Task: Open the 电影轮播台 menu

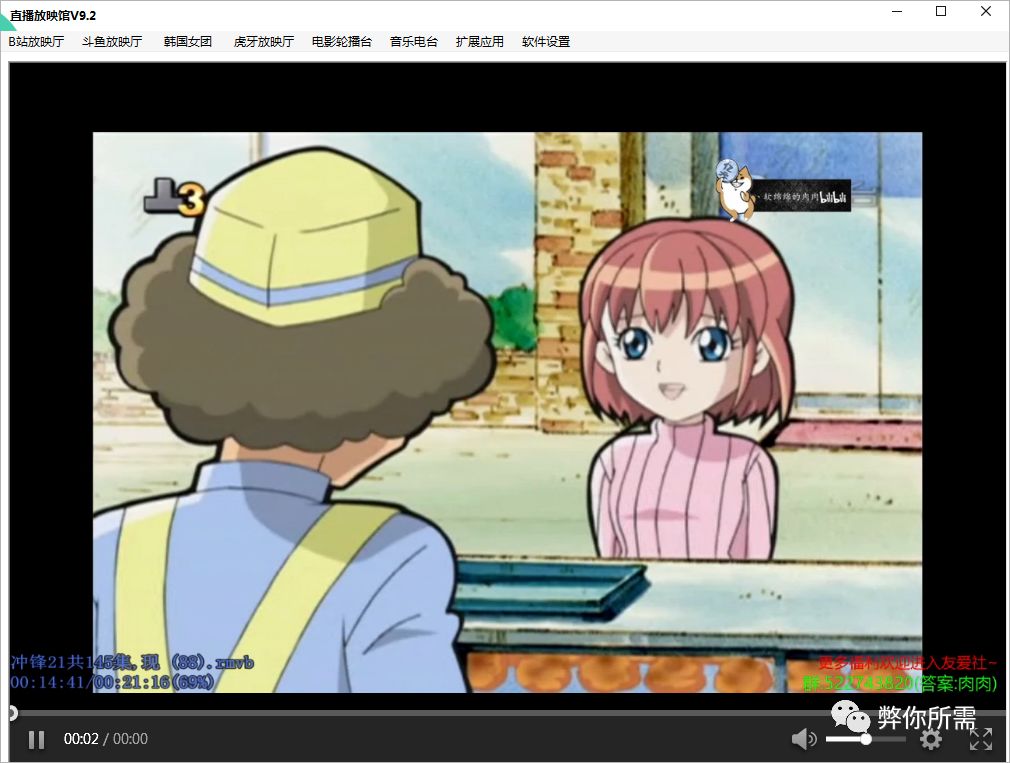Action: coord(341,42)
